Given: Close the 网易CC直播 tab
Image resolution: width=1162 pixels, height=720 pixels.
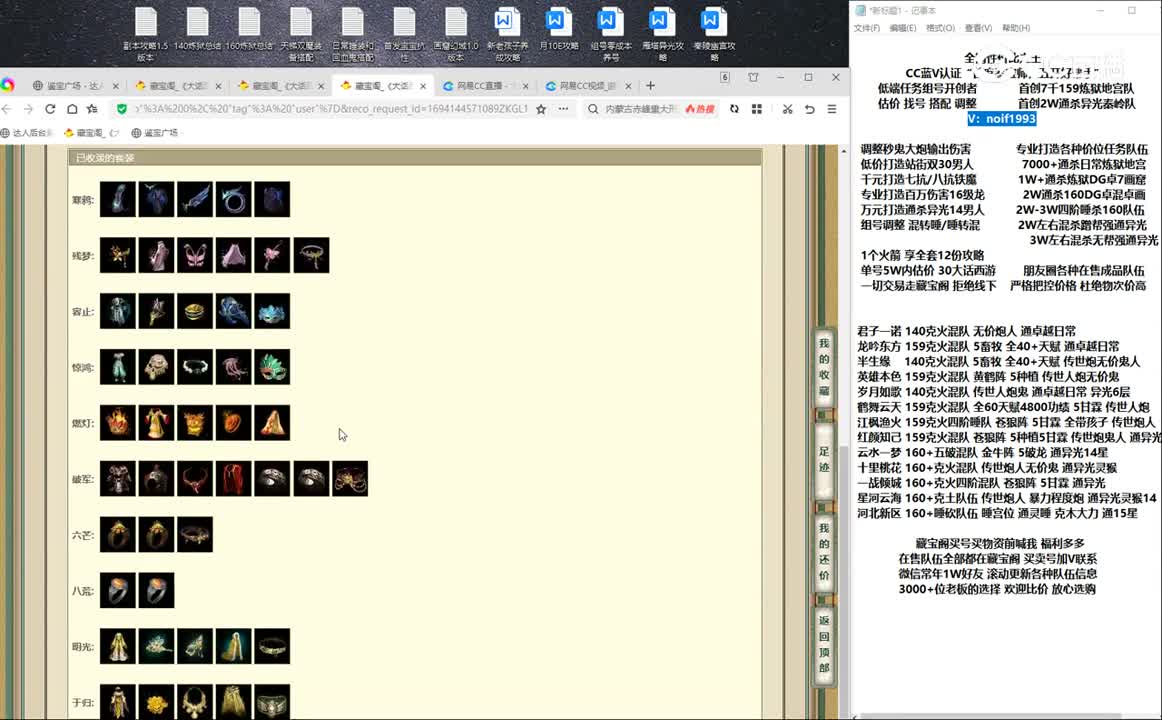Looking at the screenshot, I should tap(525, 86).
